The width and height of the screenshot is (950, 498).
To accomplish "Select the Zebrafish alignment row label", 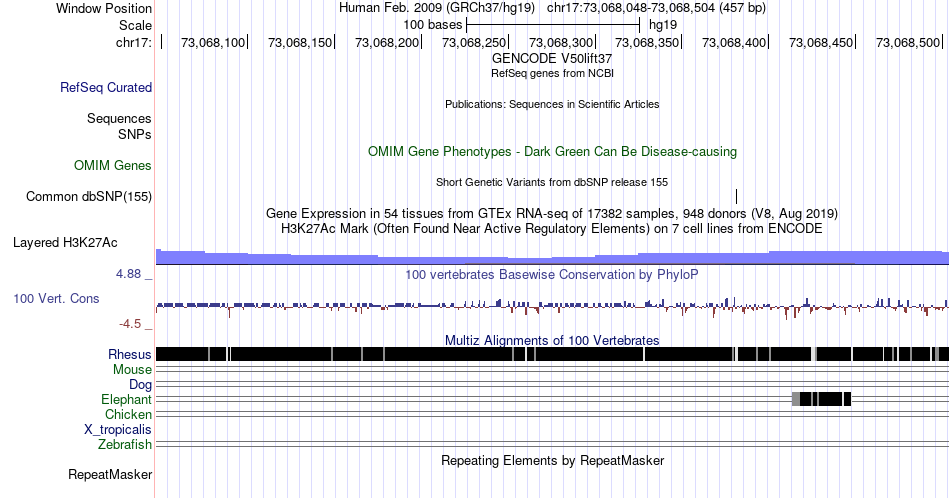I will pyautogui.click(x=125, y=444).
